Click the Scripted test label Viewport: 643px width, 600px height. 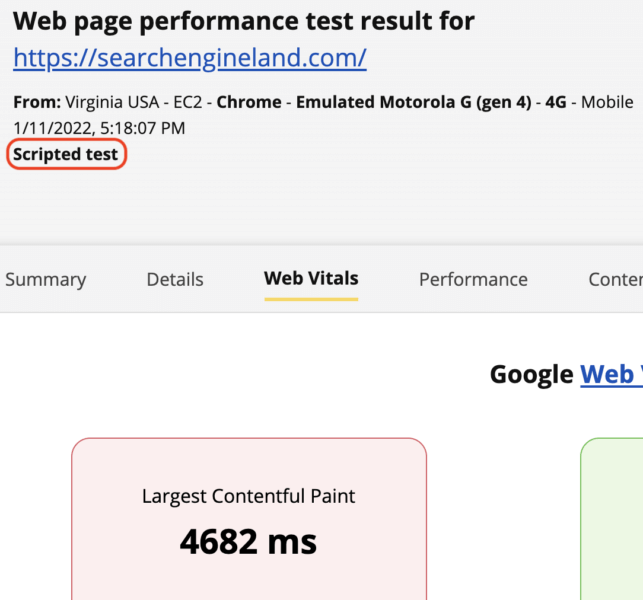tap(66, 154)
